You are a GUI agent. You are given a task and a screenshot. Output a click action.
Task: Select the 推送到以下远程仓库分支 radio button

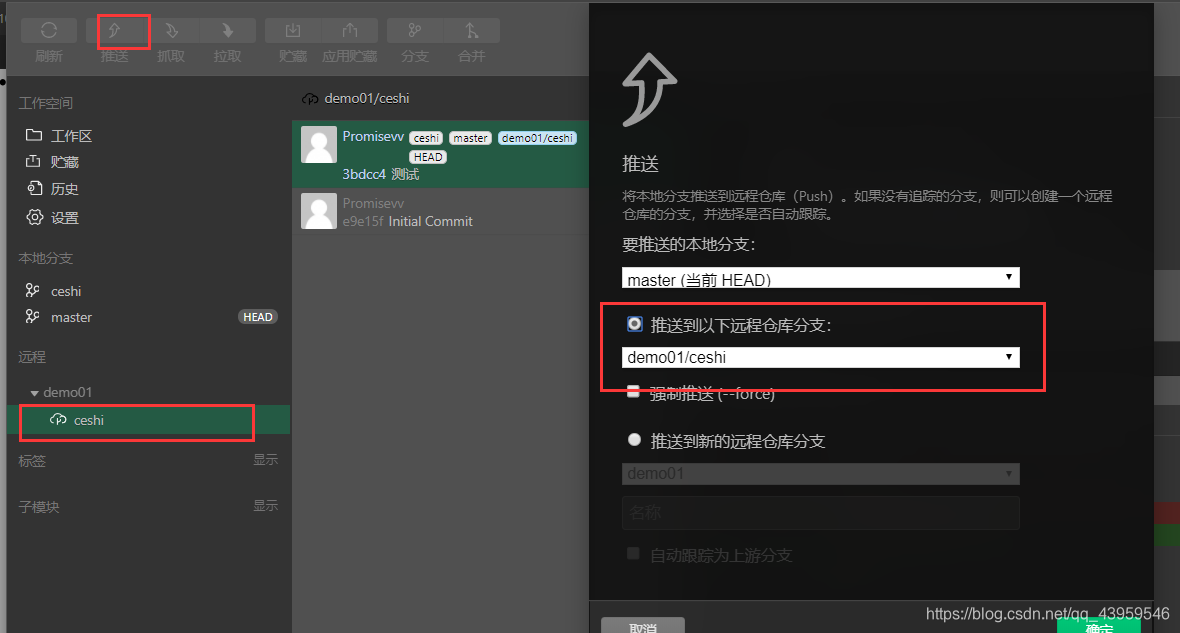point(634,321)
